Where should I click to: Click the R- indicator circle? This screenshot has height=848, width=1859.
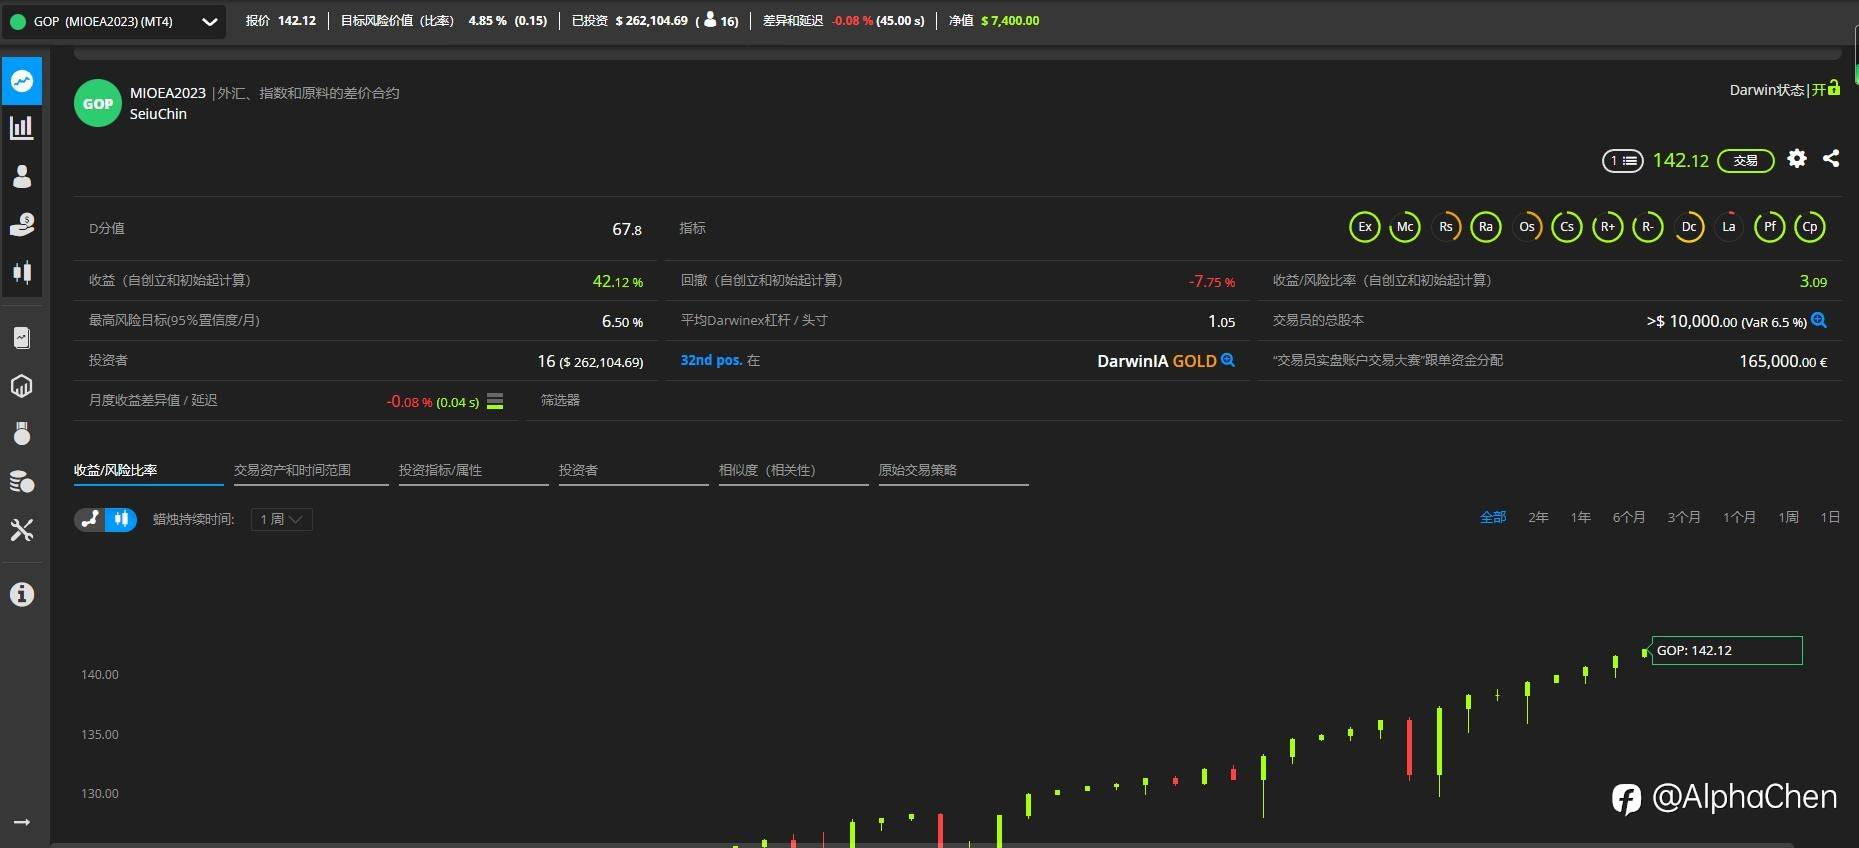(x=1648, y=227)
